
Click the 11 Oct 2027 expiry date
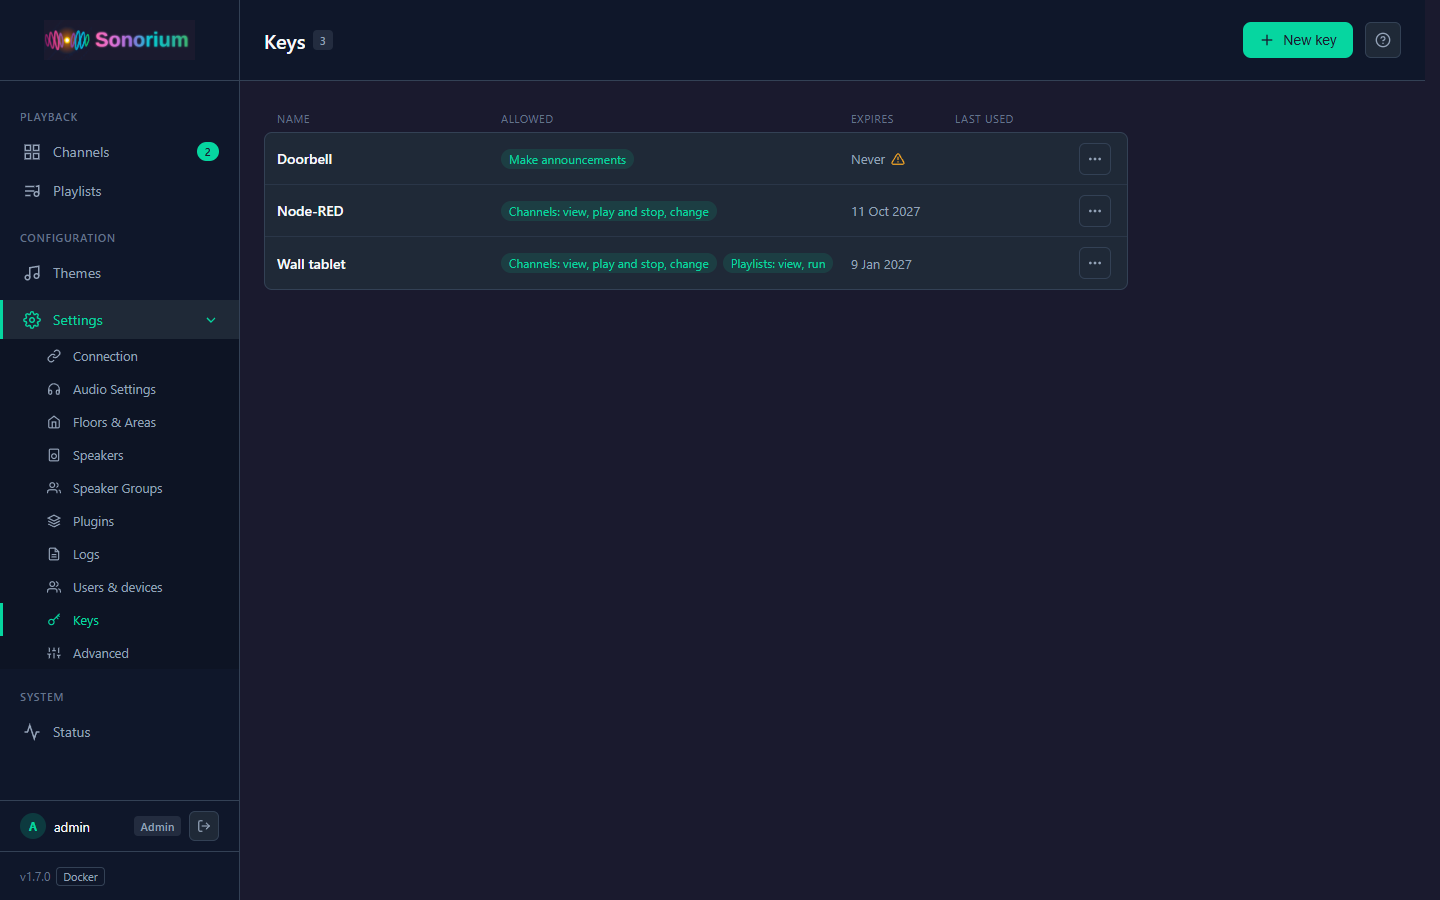[x=885, y=211]
